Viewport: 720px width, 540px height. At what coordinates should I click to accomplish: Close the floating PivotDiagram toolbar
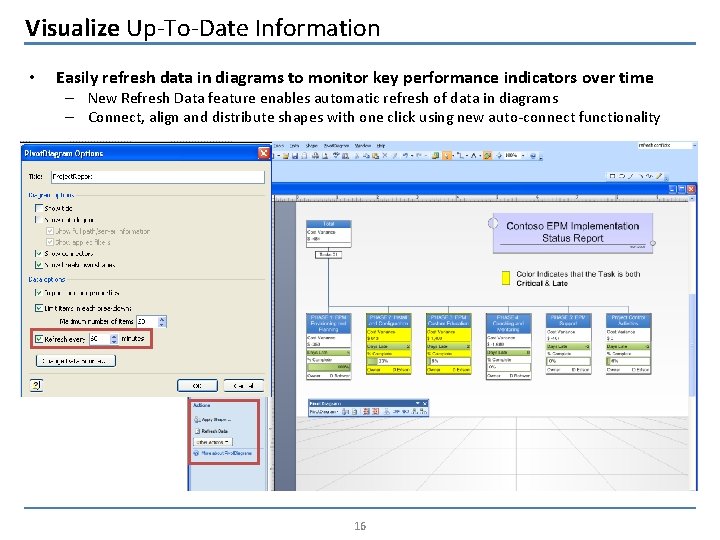coord(425,404)
